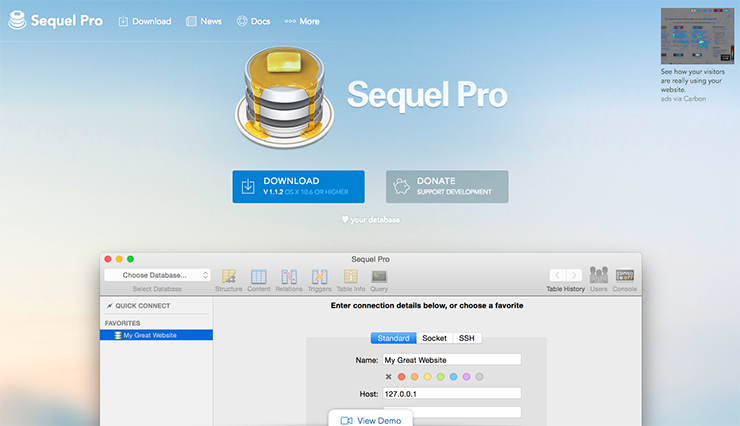Click the red close window button
The height and width of the screenshot is (426, 740).
(x=108, y=259)
